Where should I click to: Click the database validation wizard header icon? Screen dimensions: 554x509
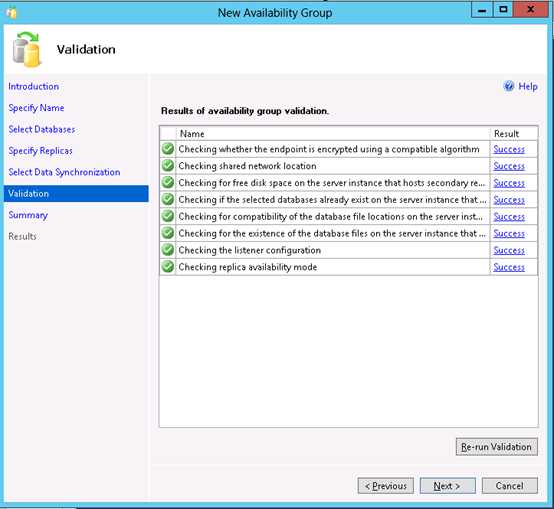[26, 49]
